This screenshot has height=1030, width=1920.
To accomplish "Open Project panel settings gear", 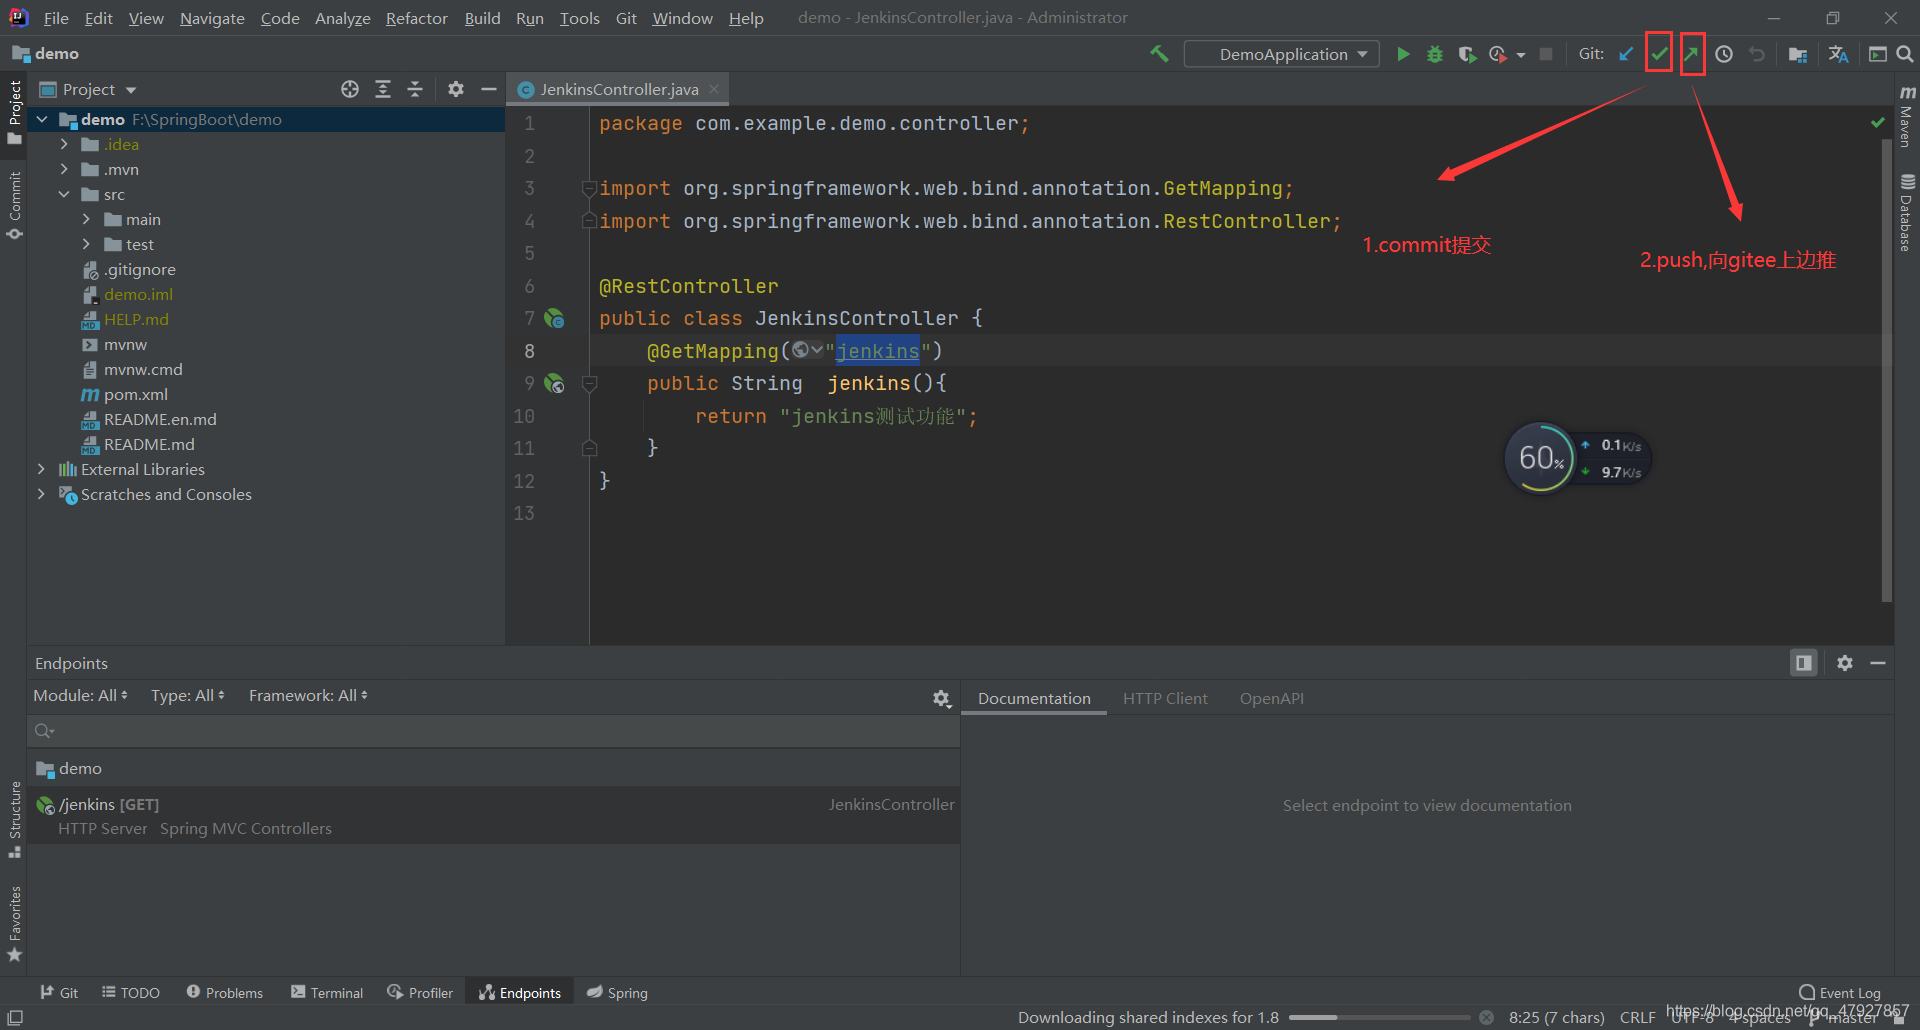I will point(456,89).
